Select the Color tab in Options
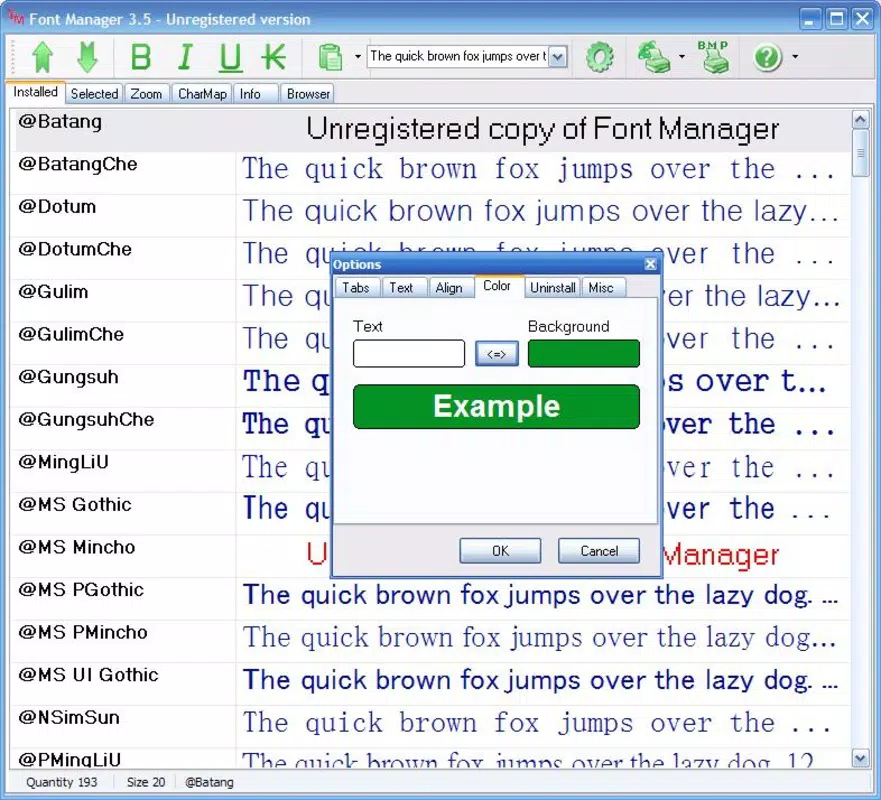881x800 pixels. pyautogui.click(x=497, y=286)
